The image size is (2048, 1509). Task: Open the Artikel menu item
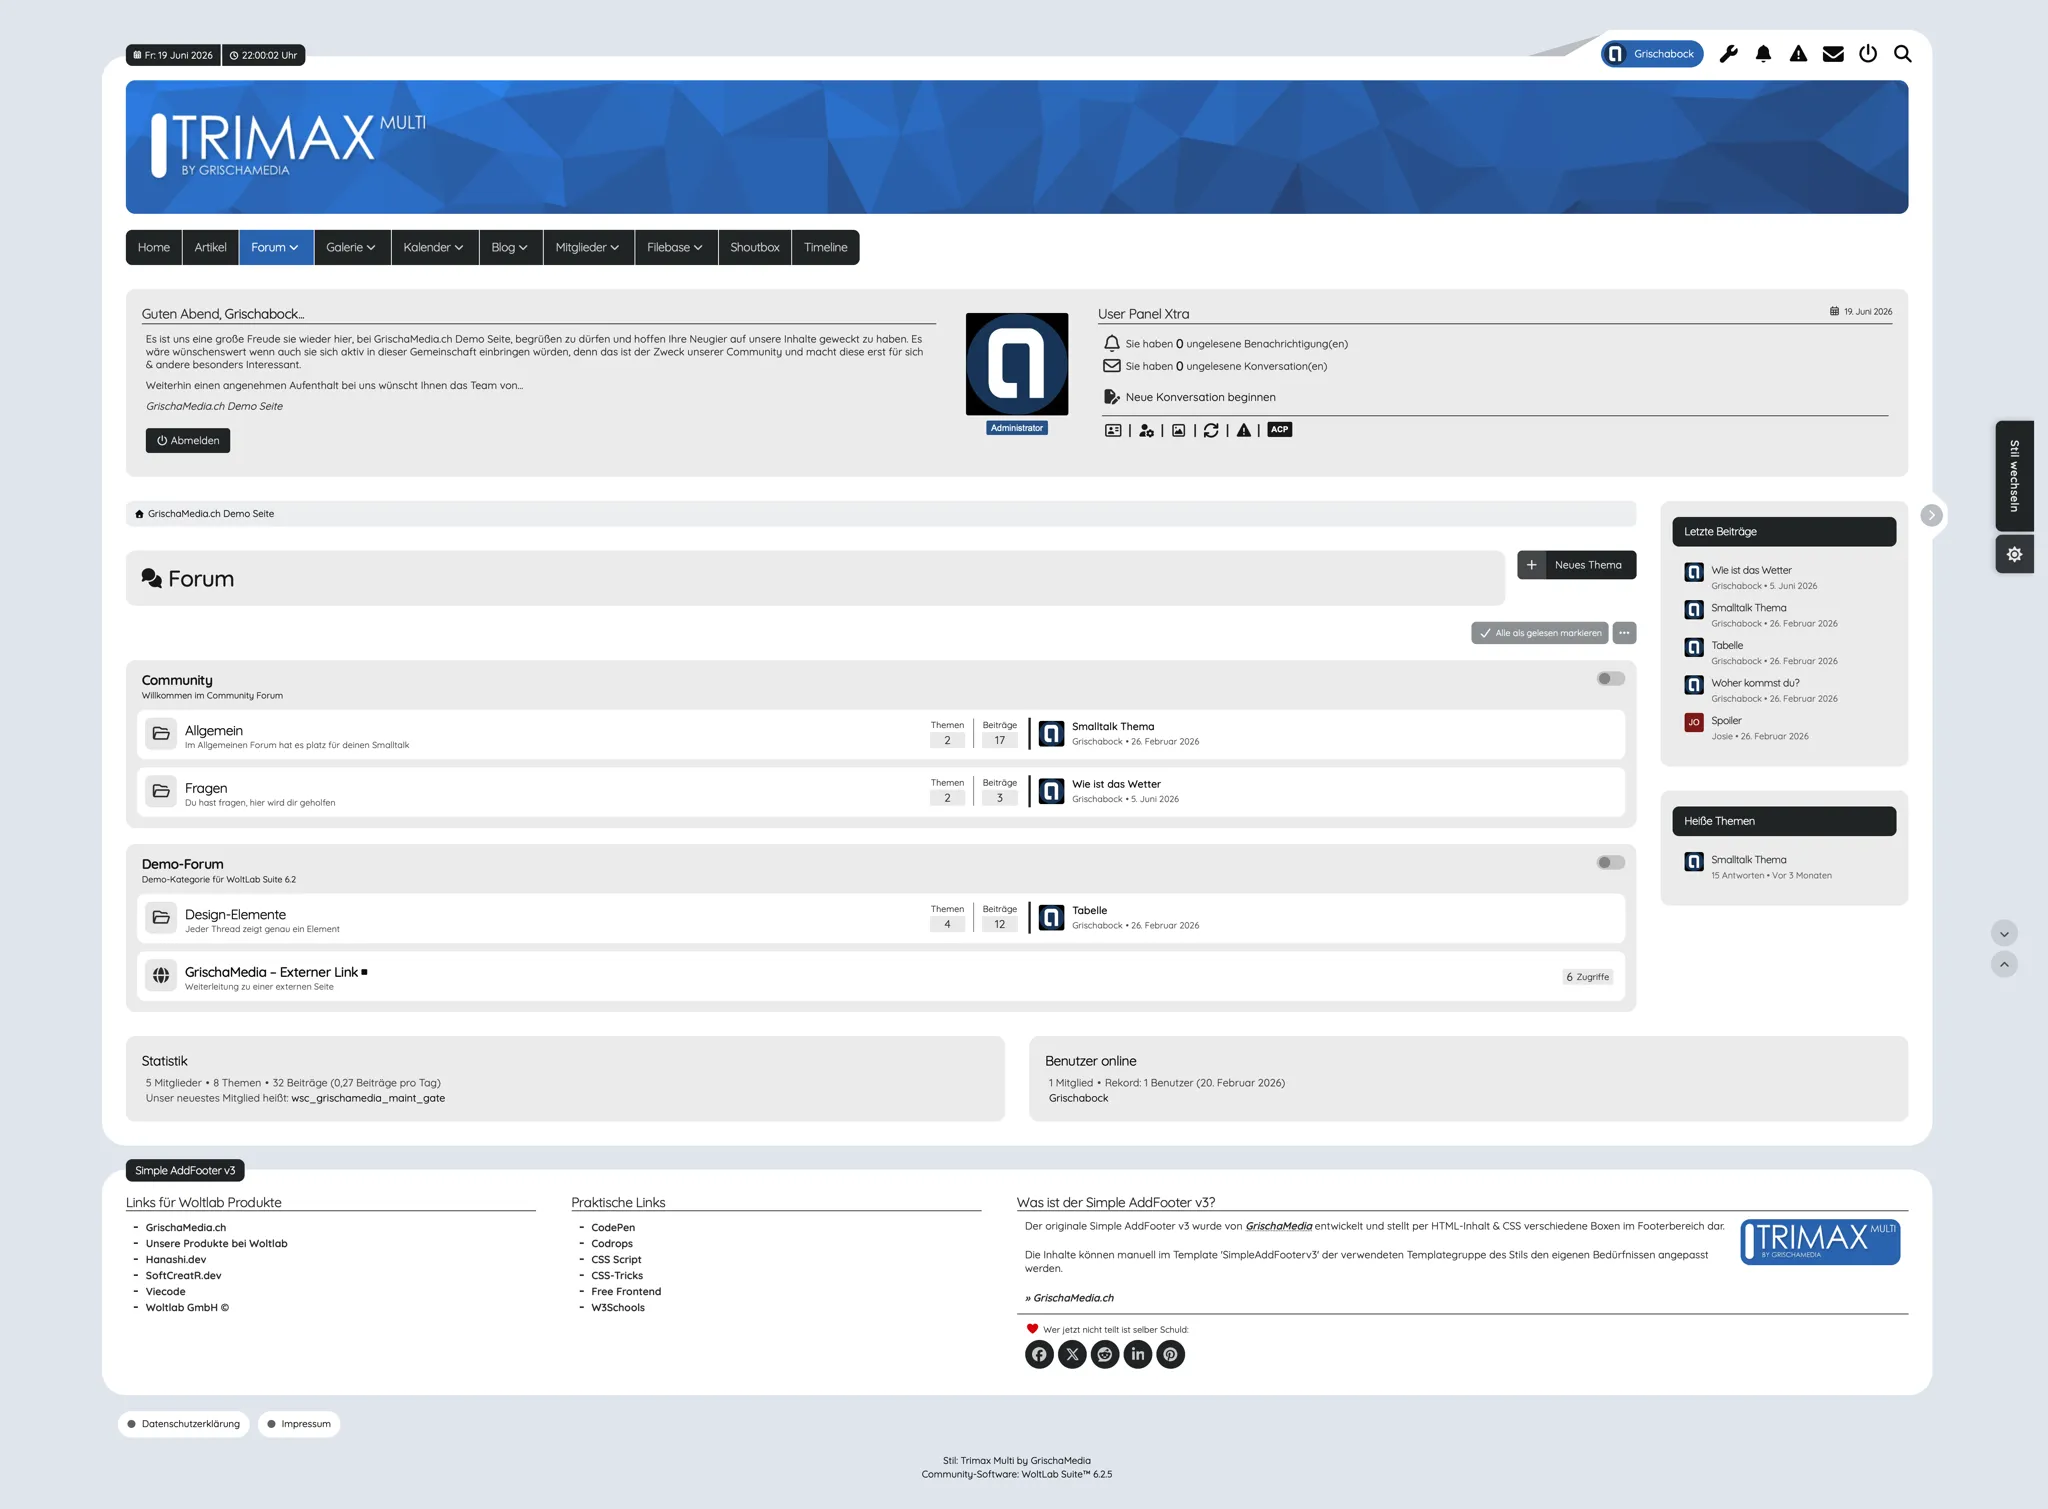click(210, 247)
